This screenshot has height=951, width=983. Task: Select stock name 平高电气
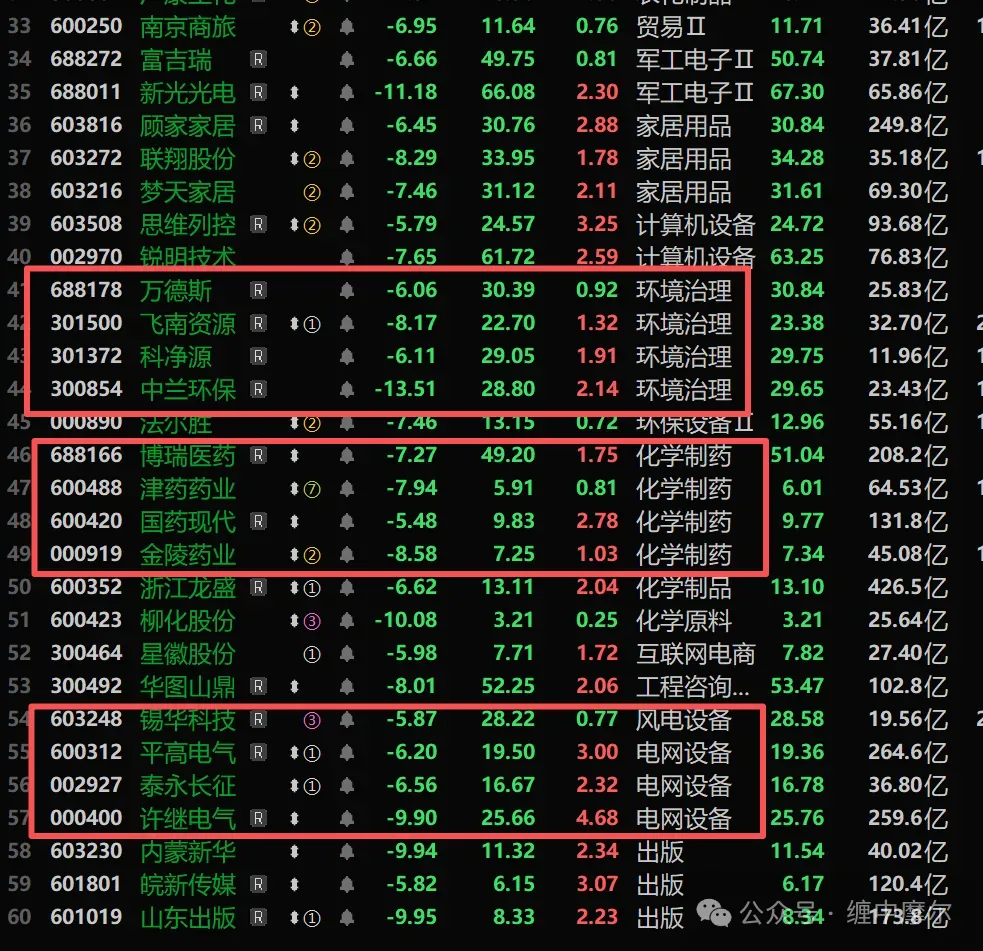tap(187, 753)
